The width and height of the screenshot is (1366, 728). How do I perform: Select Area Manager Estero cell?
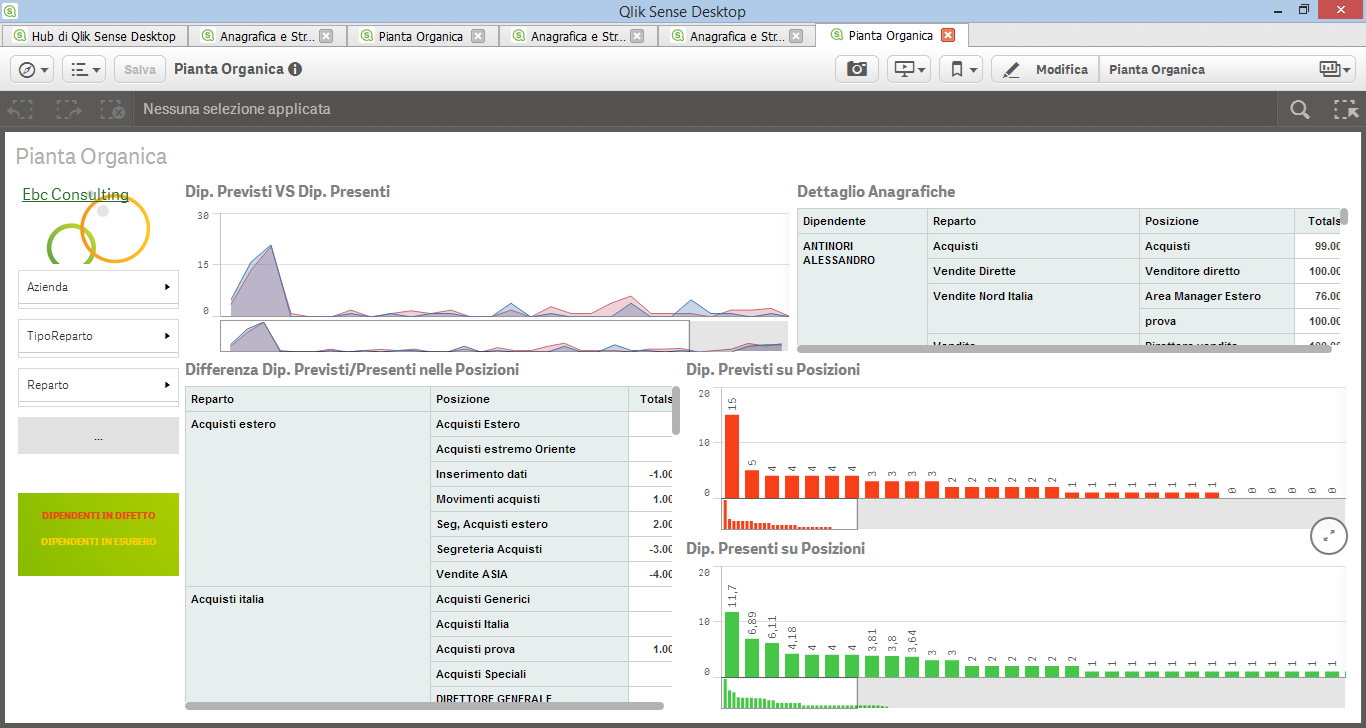[1216, 296]
